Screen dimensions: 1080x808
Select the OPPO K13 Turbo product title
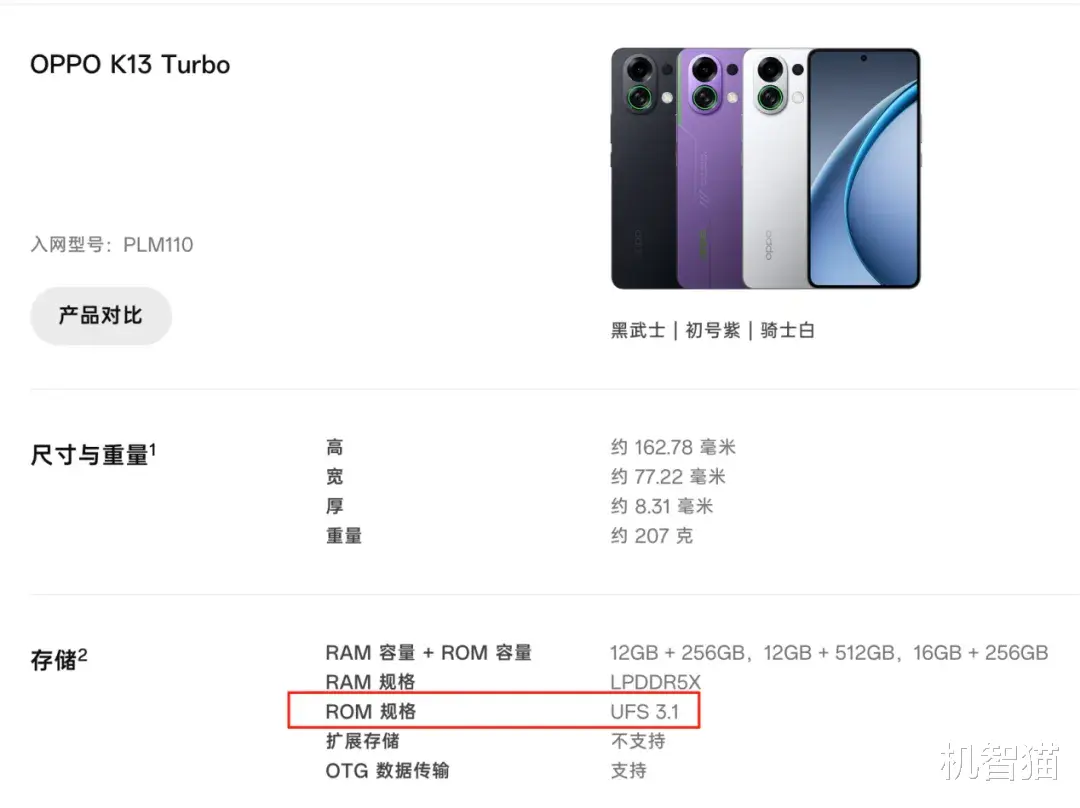click(x=129, y=64)
